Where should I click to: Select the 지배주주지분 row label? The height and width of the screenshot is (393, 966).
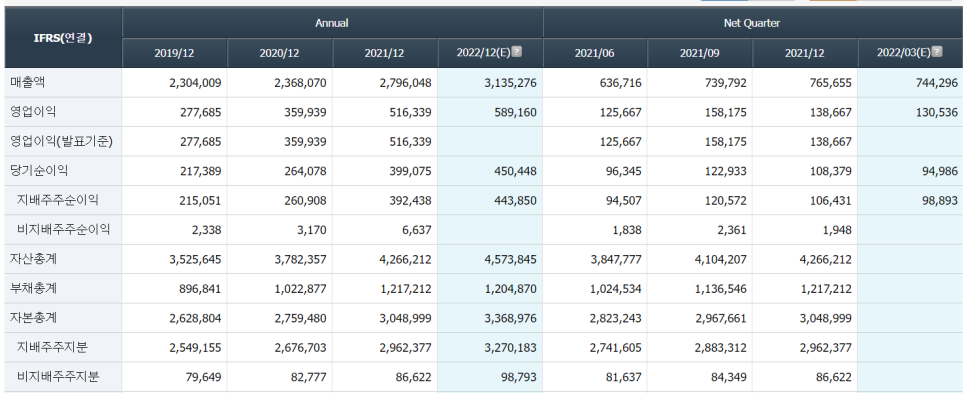52,347
